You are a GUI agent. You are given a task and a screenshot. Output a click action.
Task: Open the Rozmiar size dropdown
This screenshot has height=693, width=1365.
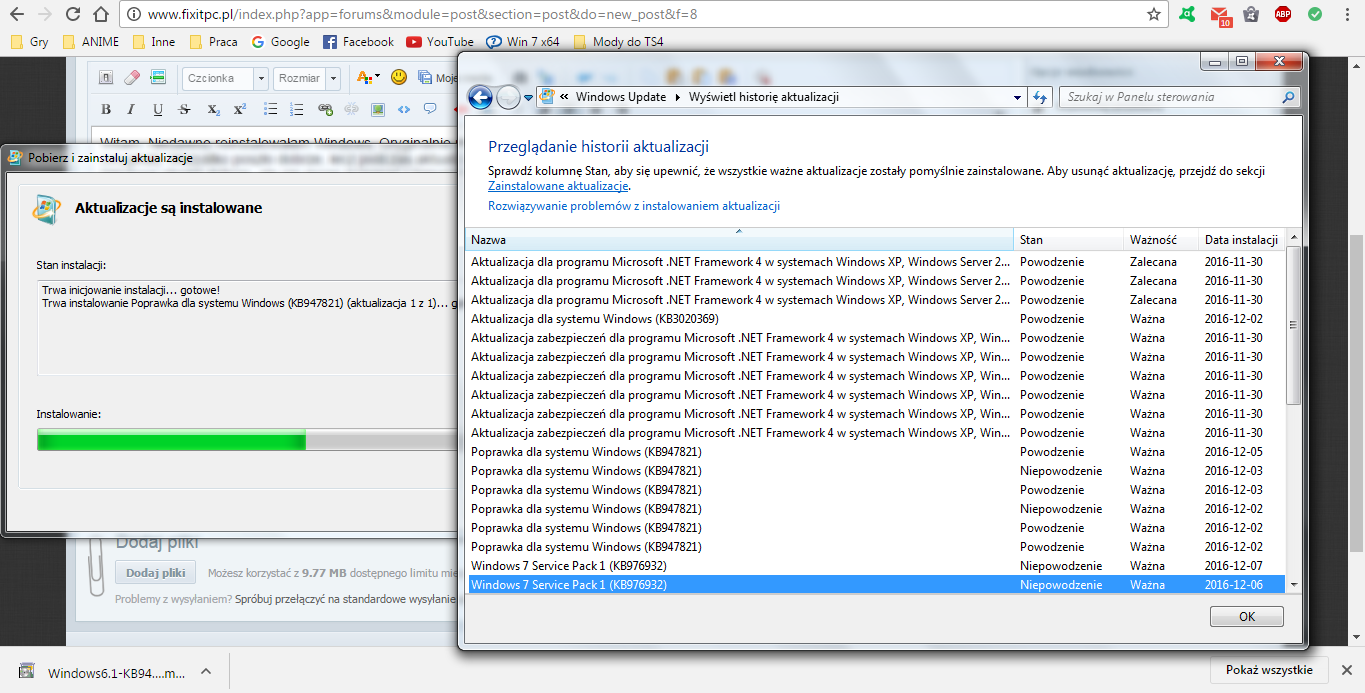coord(307,78)
